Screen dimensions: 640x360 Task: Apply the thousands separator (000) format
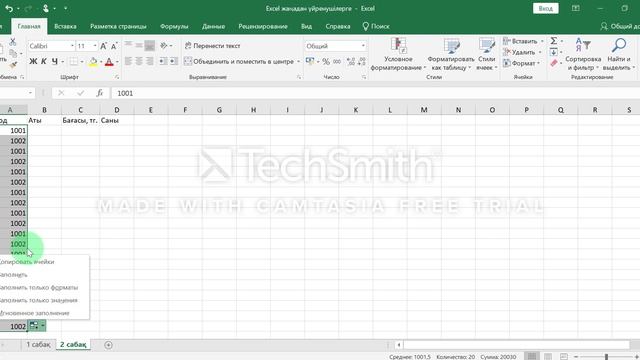pyautogui.click(x=337, y=62)
